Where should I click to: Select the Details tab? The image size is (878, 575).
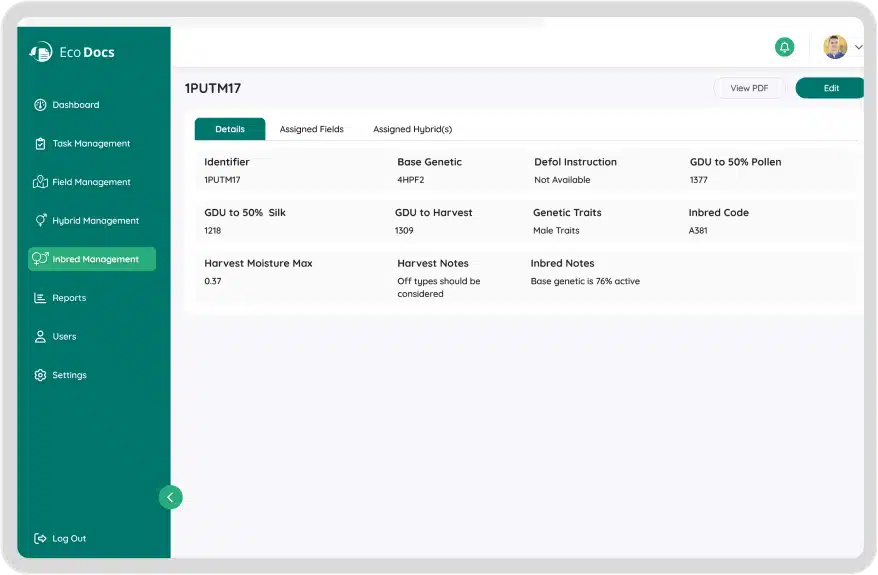(x=230, y=129)
